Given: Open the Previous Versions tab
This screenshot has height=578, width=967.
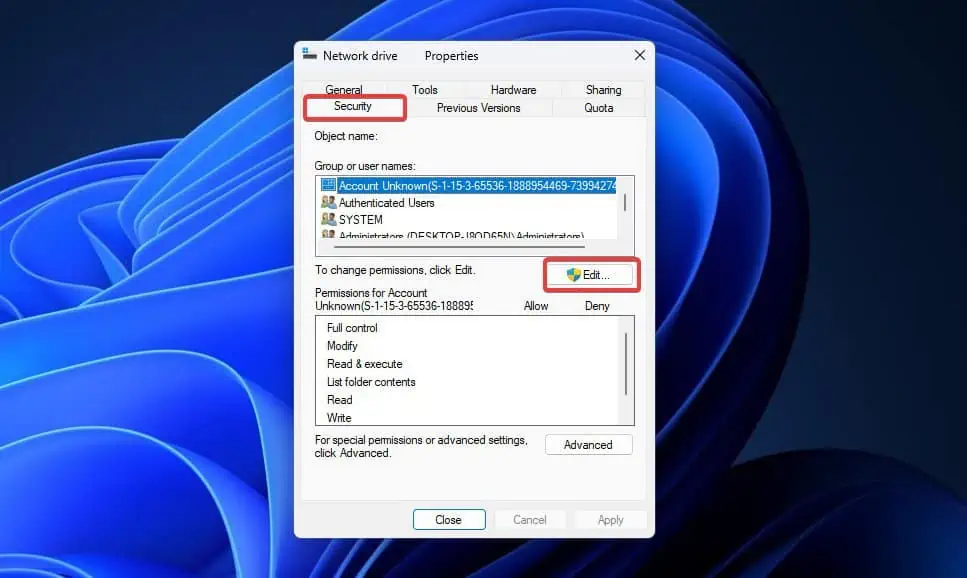Looking at the screenshot, I should tap(479, 108).
